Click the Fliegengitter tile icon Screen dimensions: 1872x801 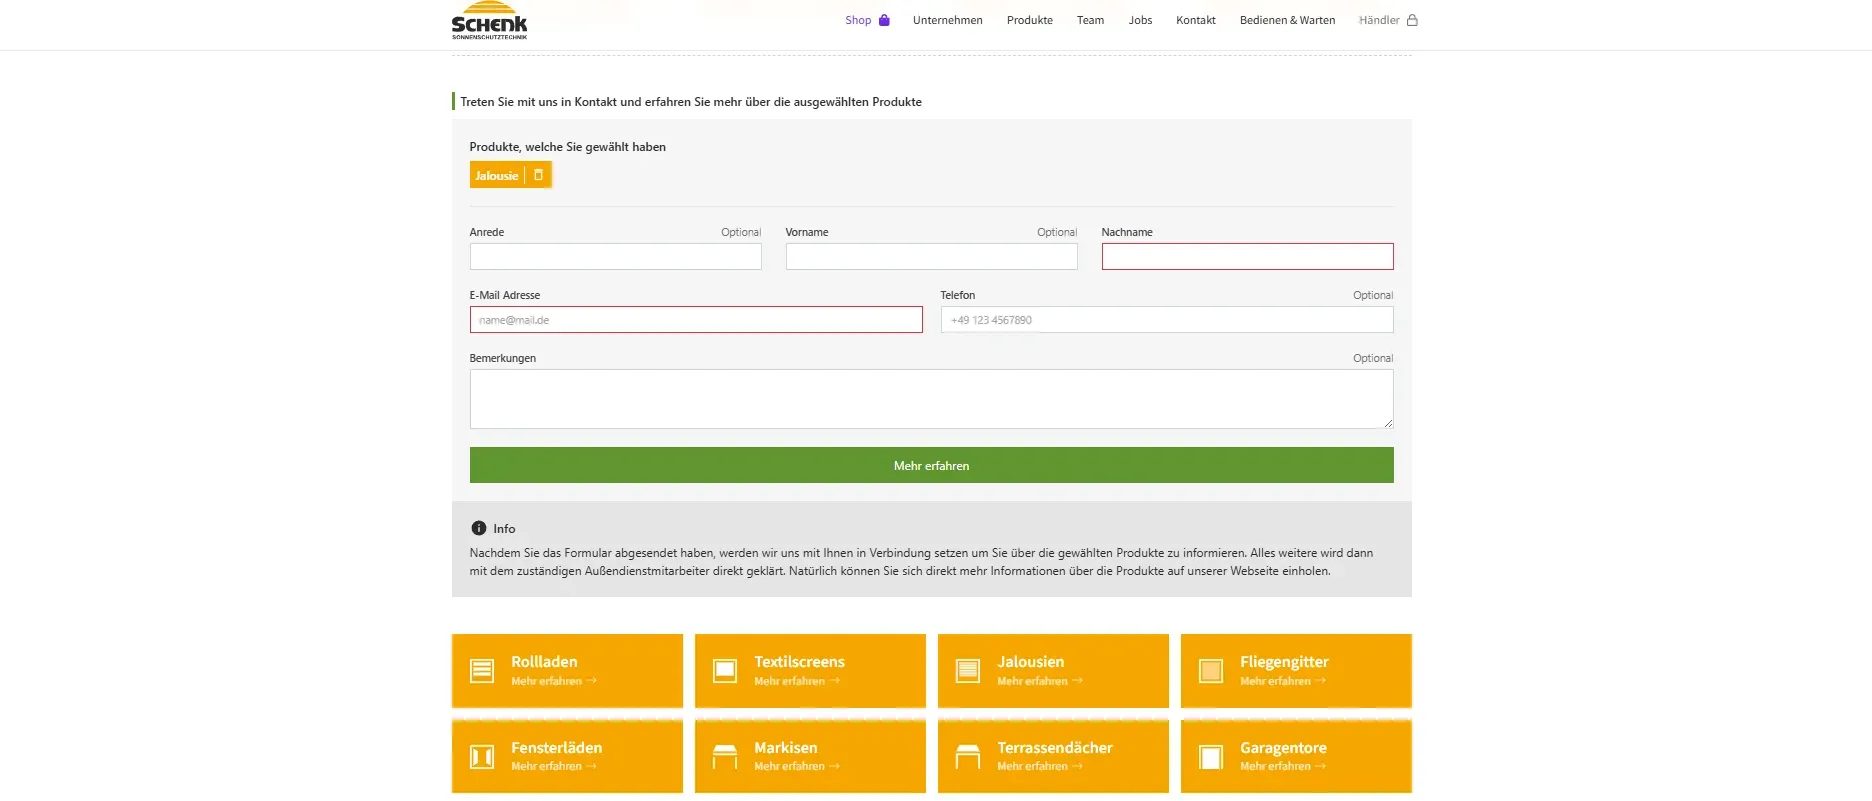point(1211,671)
